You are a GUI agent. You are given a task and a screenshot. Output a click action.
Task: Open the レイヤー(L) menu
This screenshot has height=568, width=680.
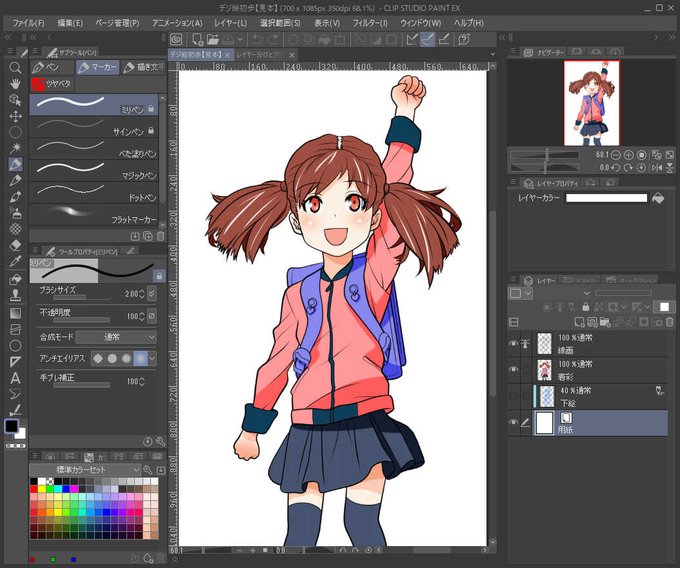230,23
